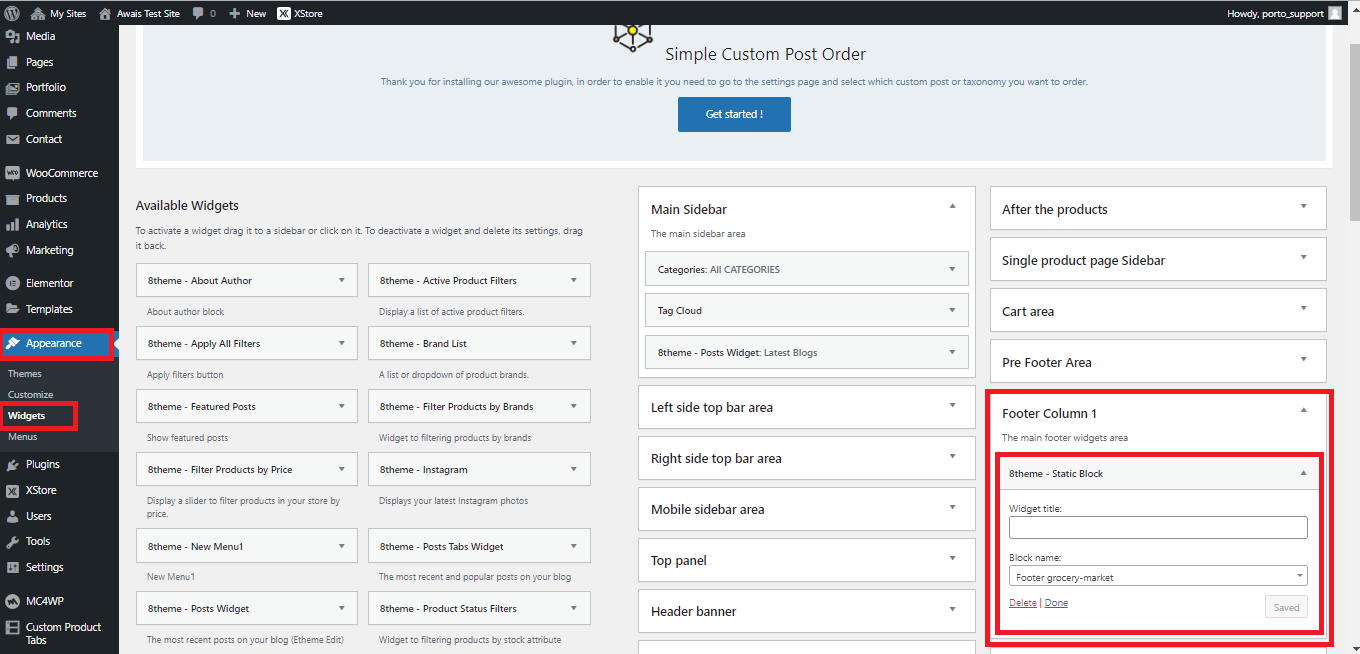Click the Templates folder icon in sidebar

pos(13,309)
